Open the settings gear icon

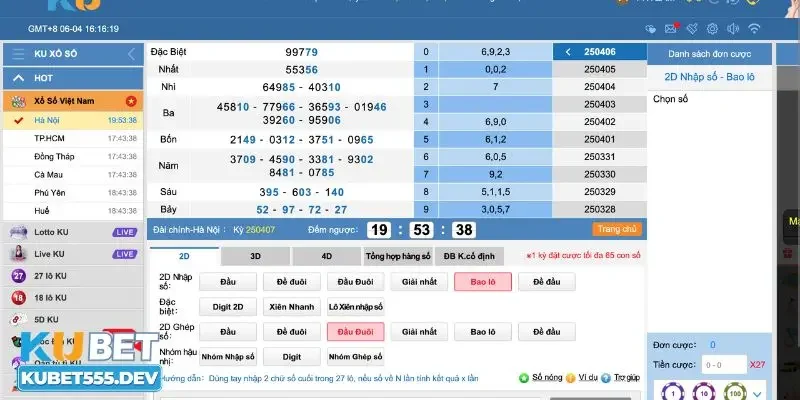coord(712,29)
